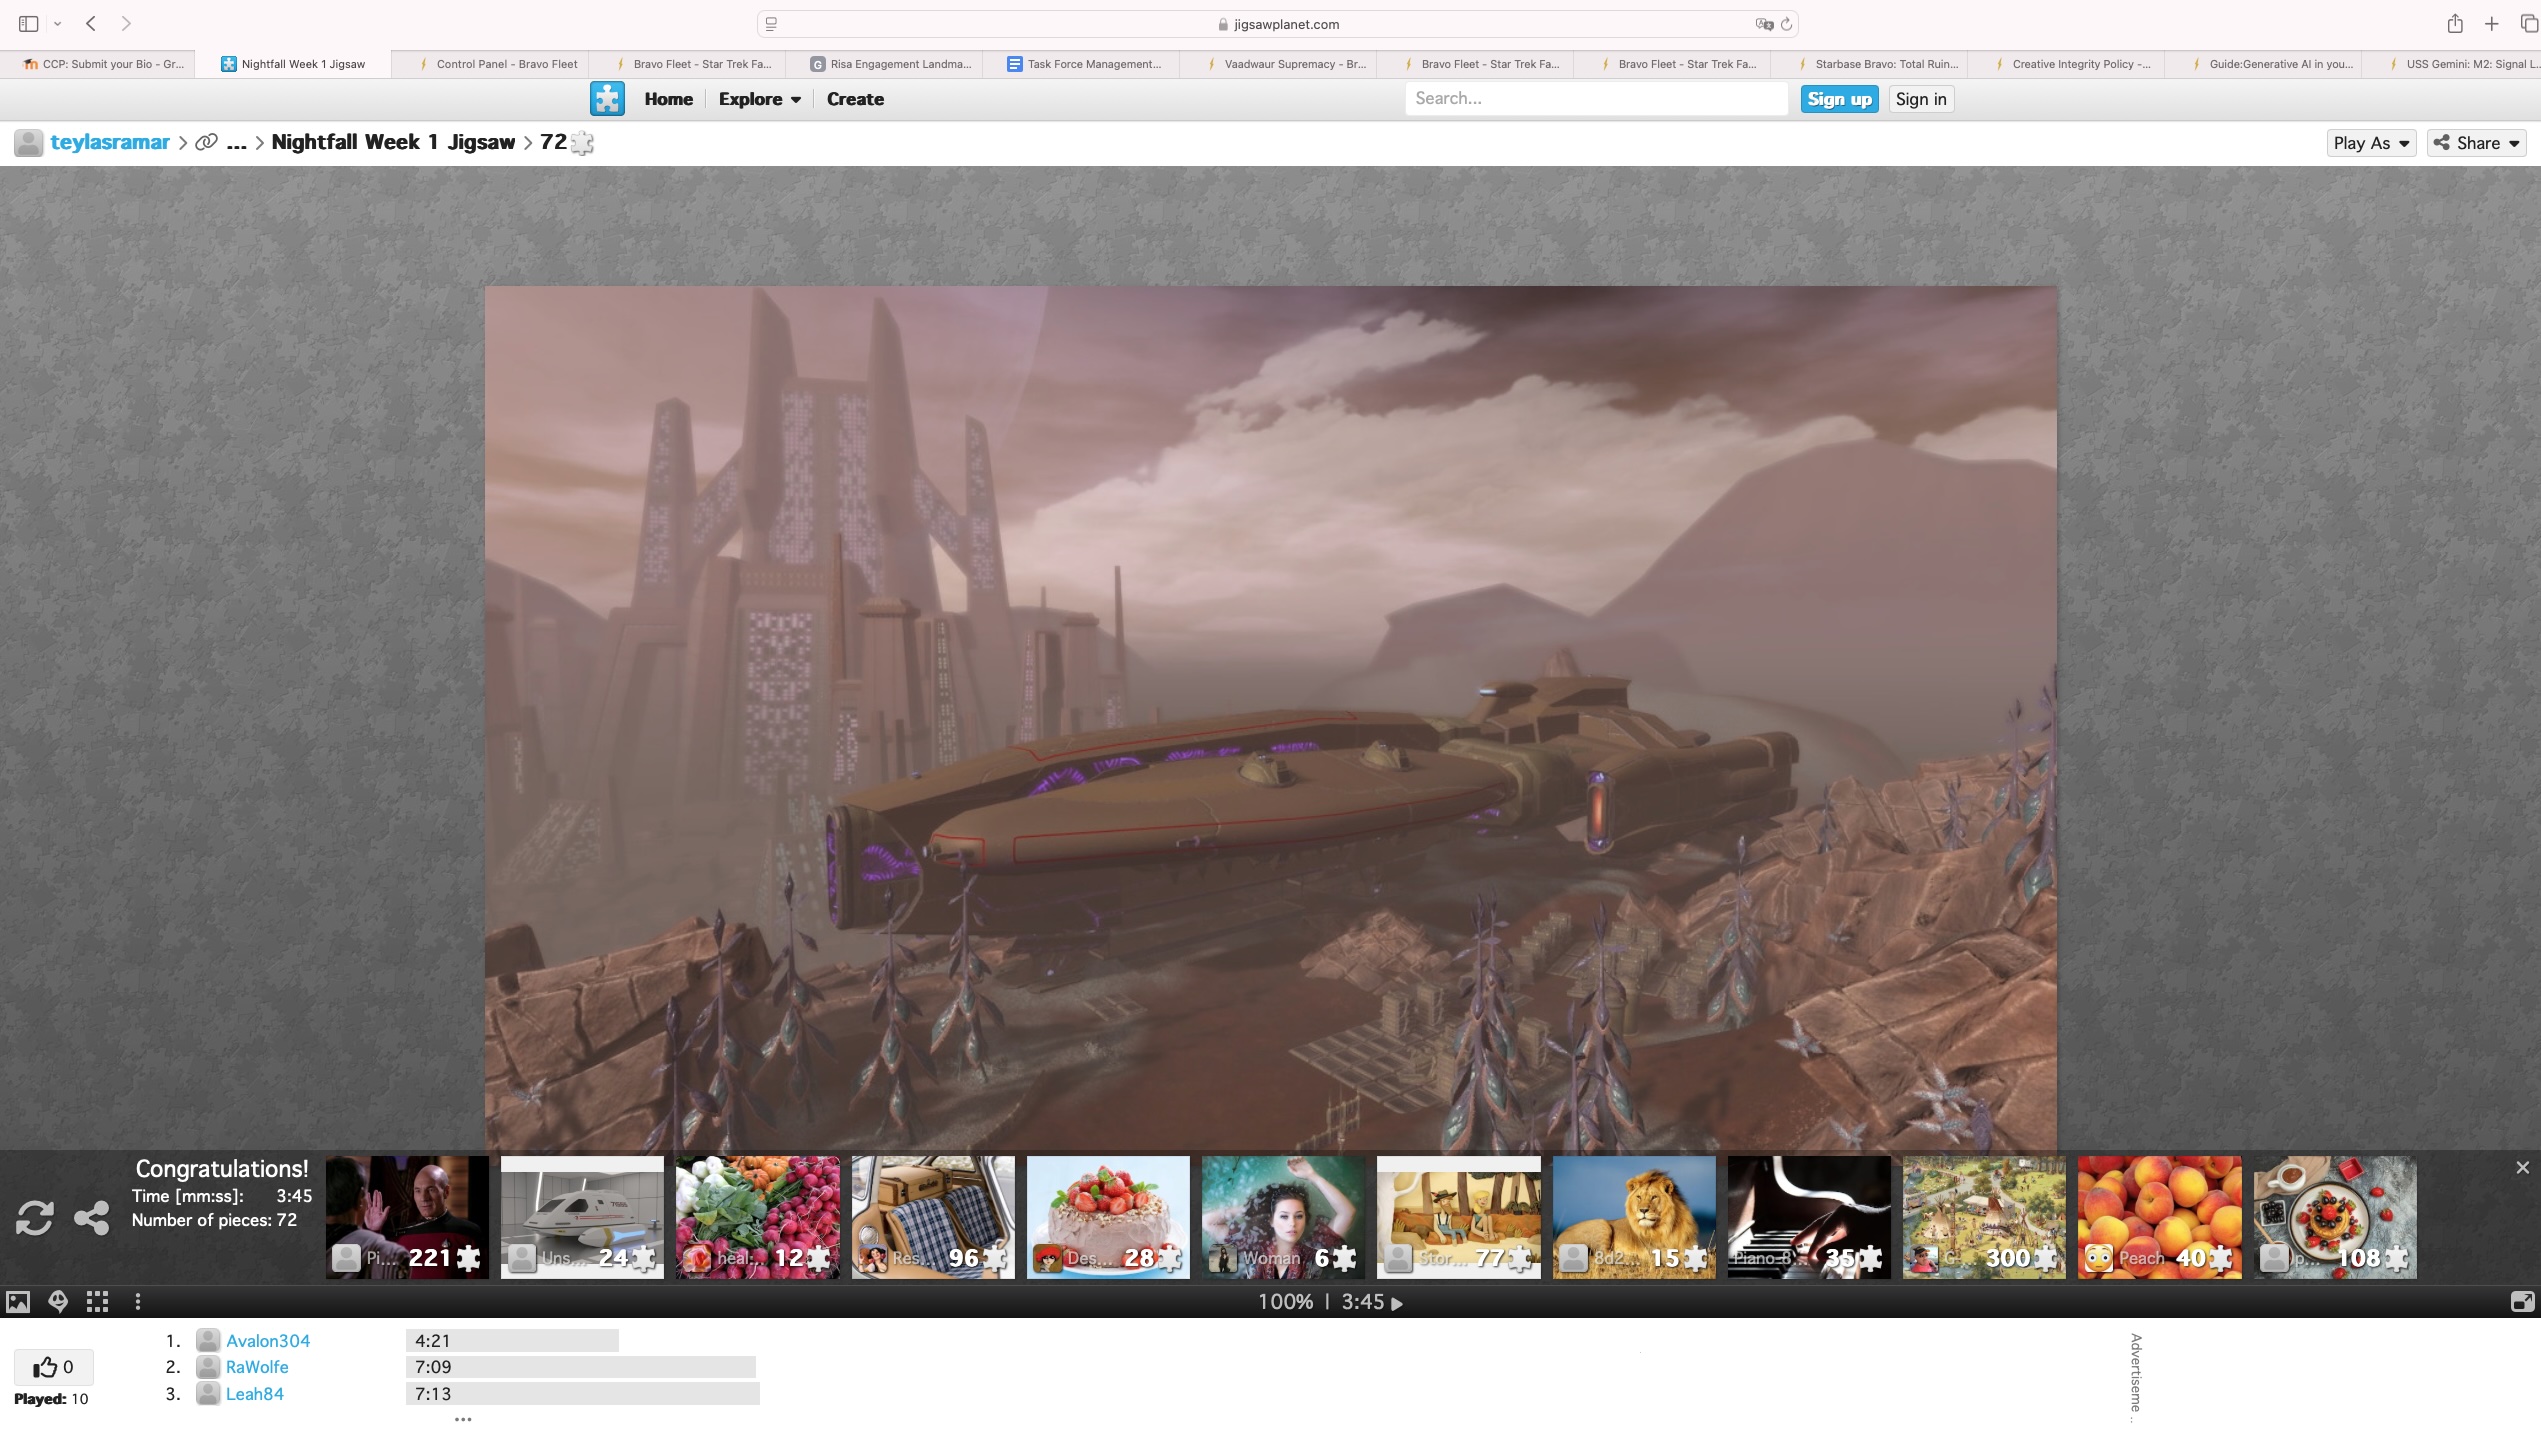Image resolution: width=2541 pixels, height=1438 pixels.
Task: Open the 96-piece plaid seat puzzle thumbnail
Action: pos(933,1217)
